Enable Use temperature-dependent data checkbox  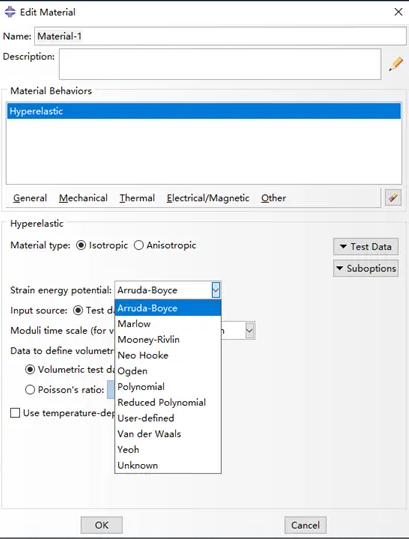(15, 413)
